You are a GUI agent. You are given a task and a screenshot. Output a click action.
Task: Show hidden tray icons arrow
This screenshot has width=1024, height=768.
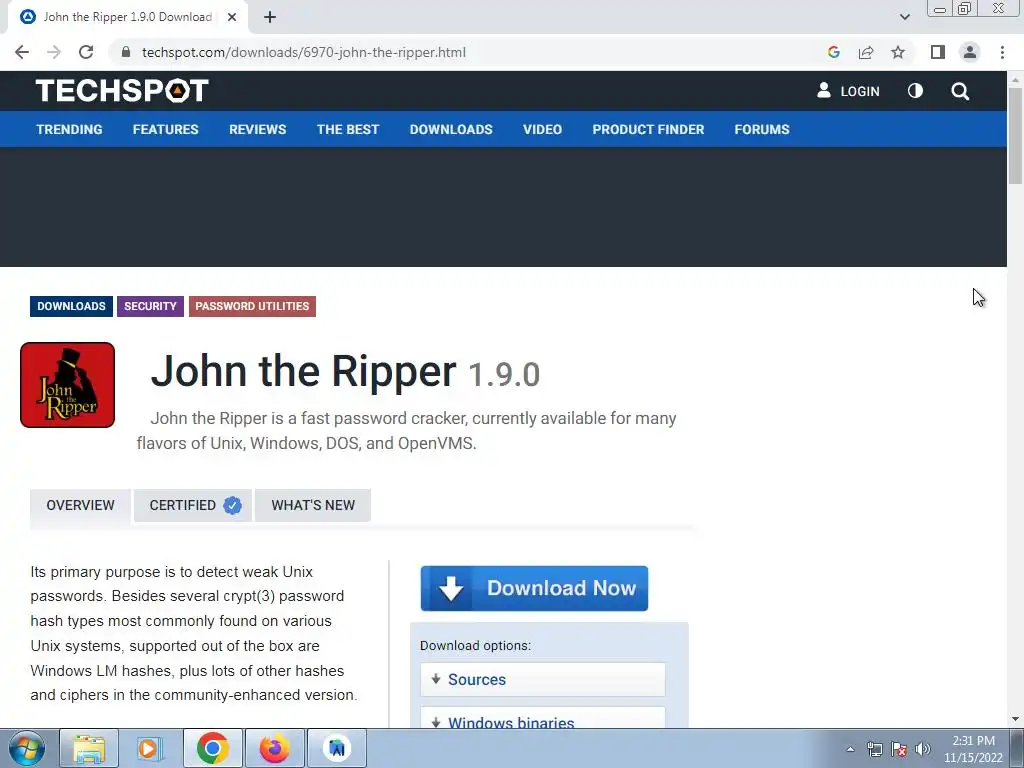click(x=850, y=749)
